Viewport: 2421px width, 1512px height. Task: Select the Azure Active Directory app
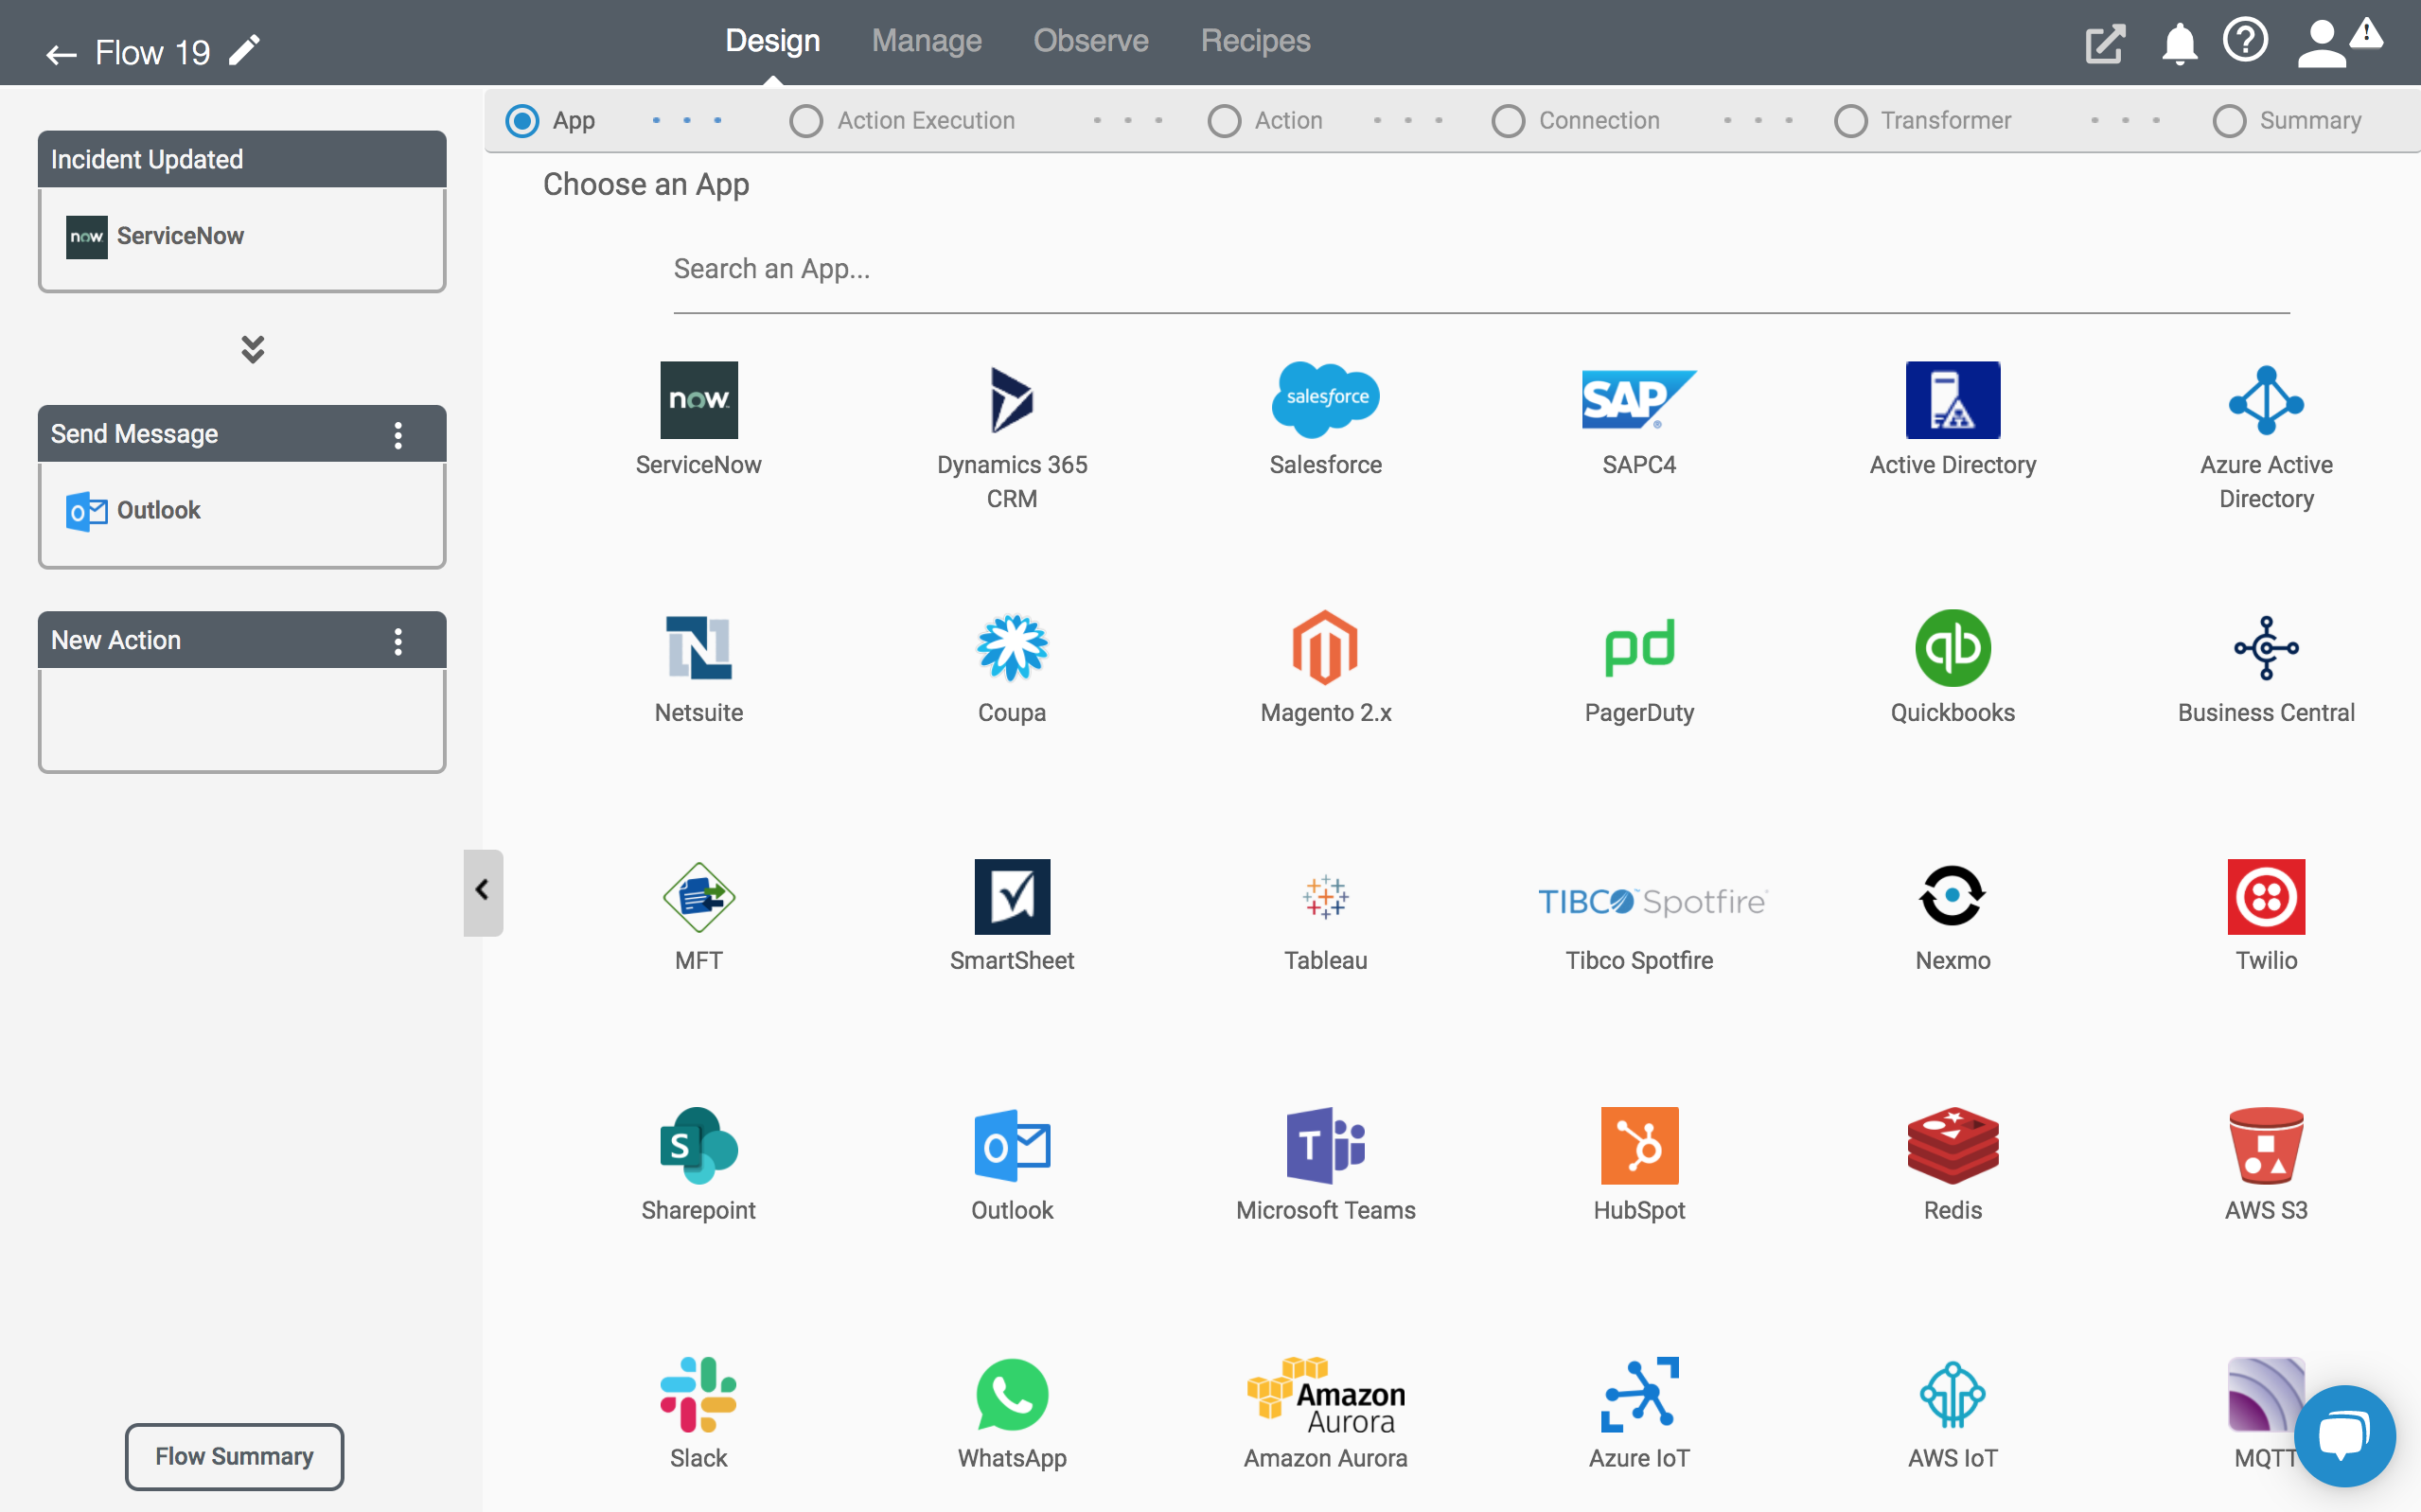point(2266,400)
